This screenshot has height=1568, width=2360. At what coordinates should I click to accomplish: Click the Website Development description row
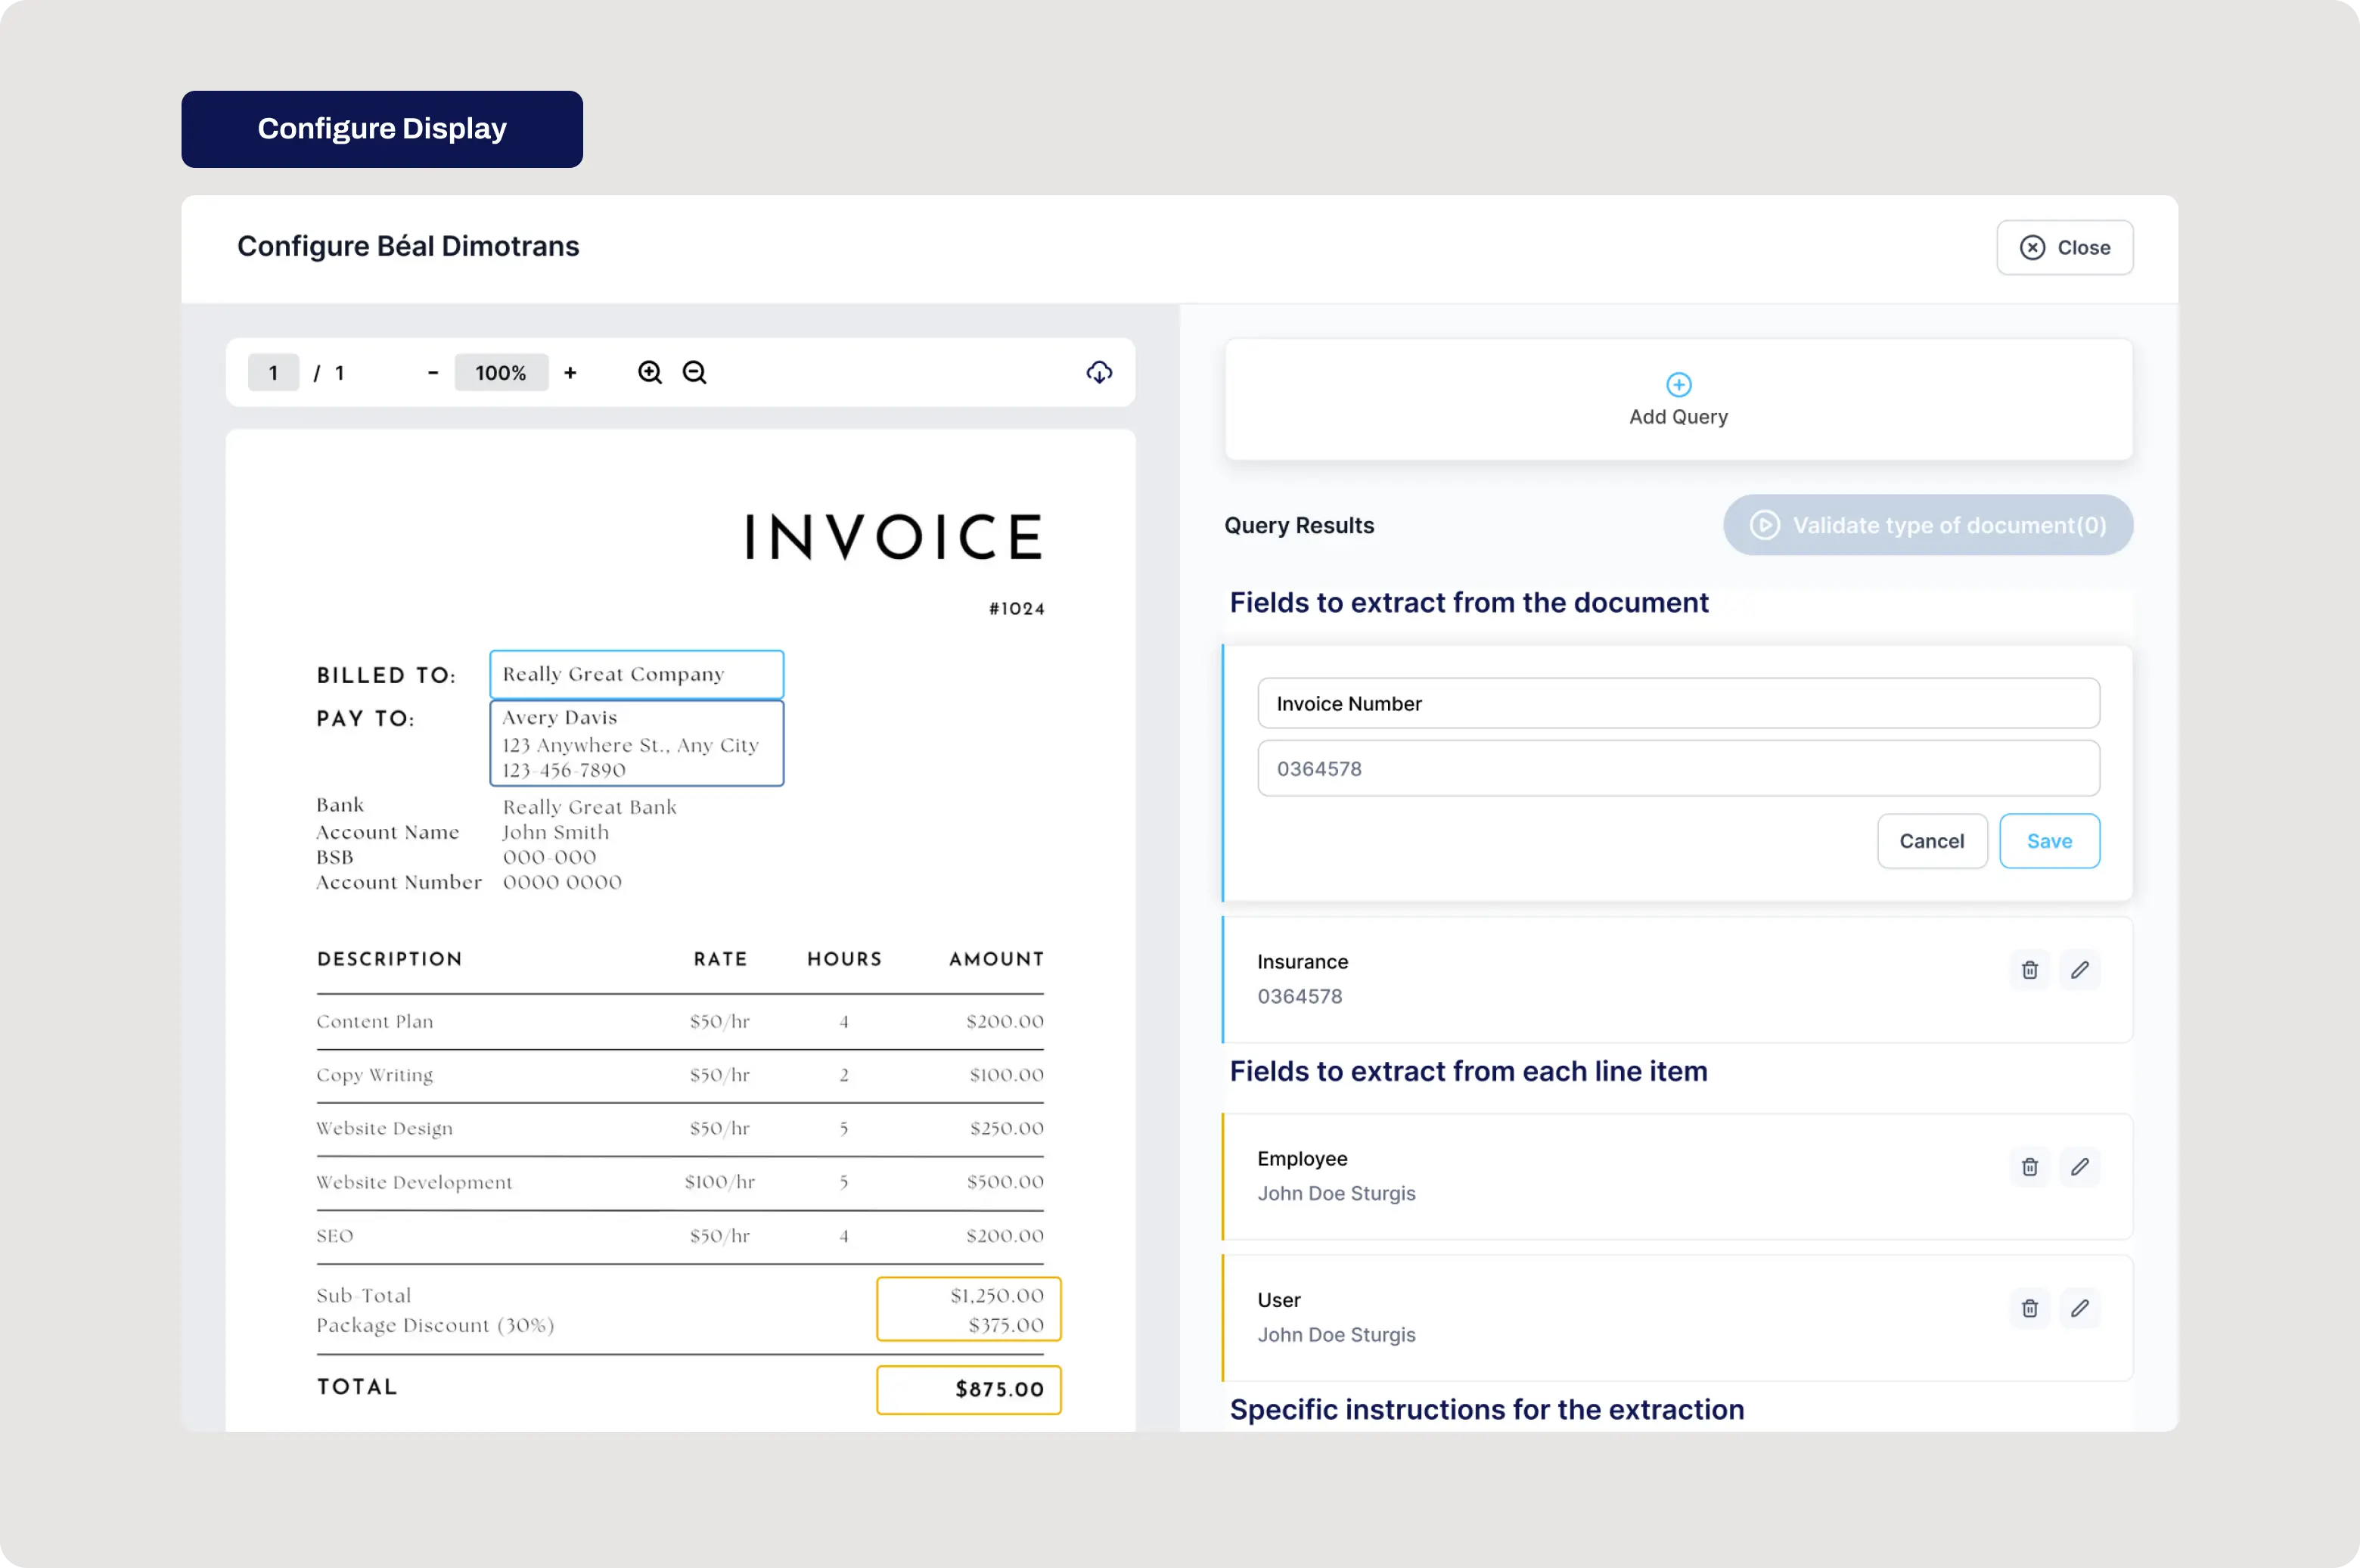click(414, 1182)
